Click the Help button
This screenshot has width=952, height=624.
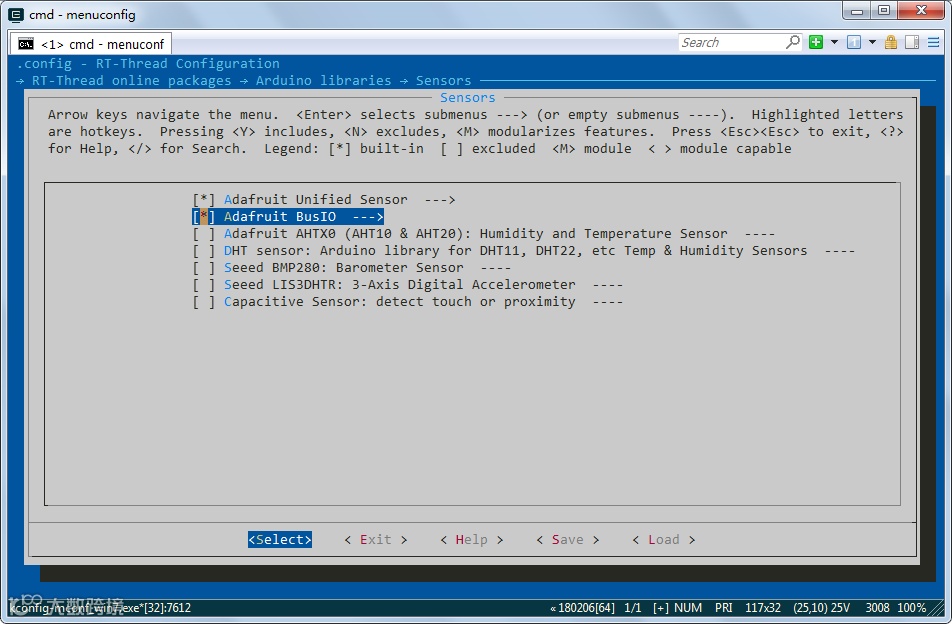472,540
